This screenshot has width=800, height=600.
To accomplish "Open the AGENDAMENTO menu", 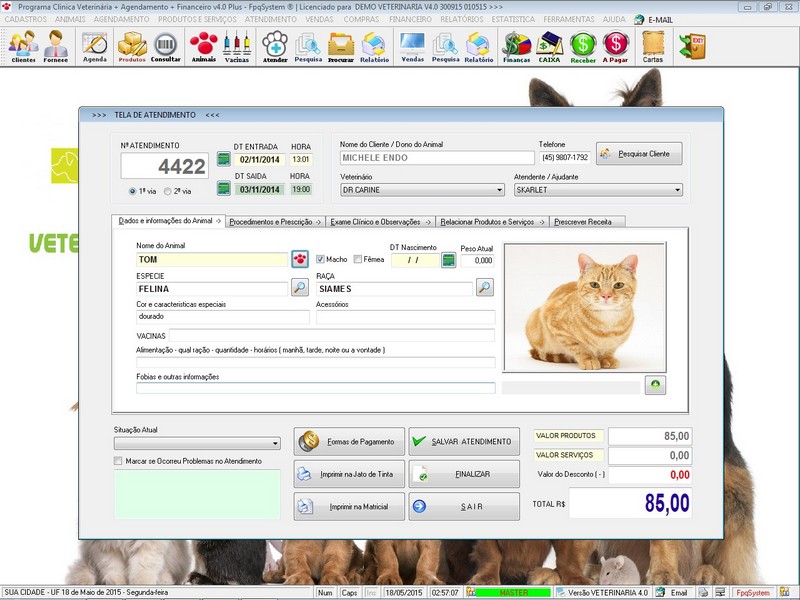I will (121, 19).
